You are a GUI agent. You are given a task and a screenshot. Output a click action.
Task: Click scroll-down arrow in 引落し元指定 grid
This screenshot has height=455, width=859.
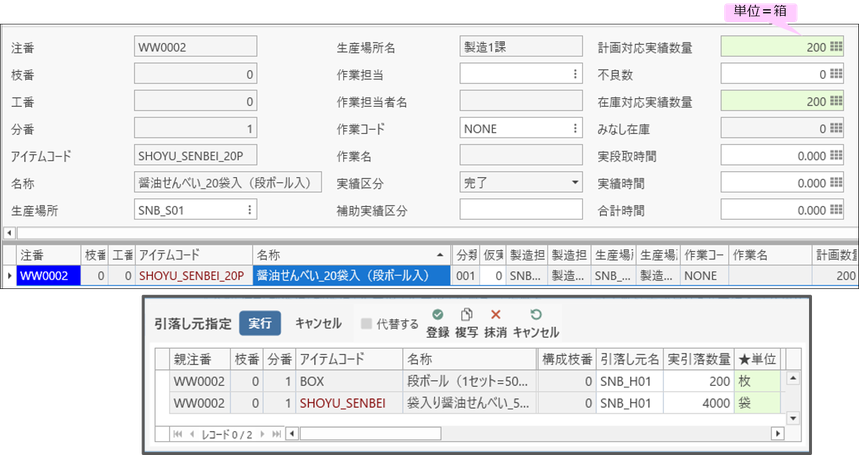793,418
